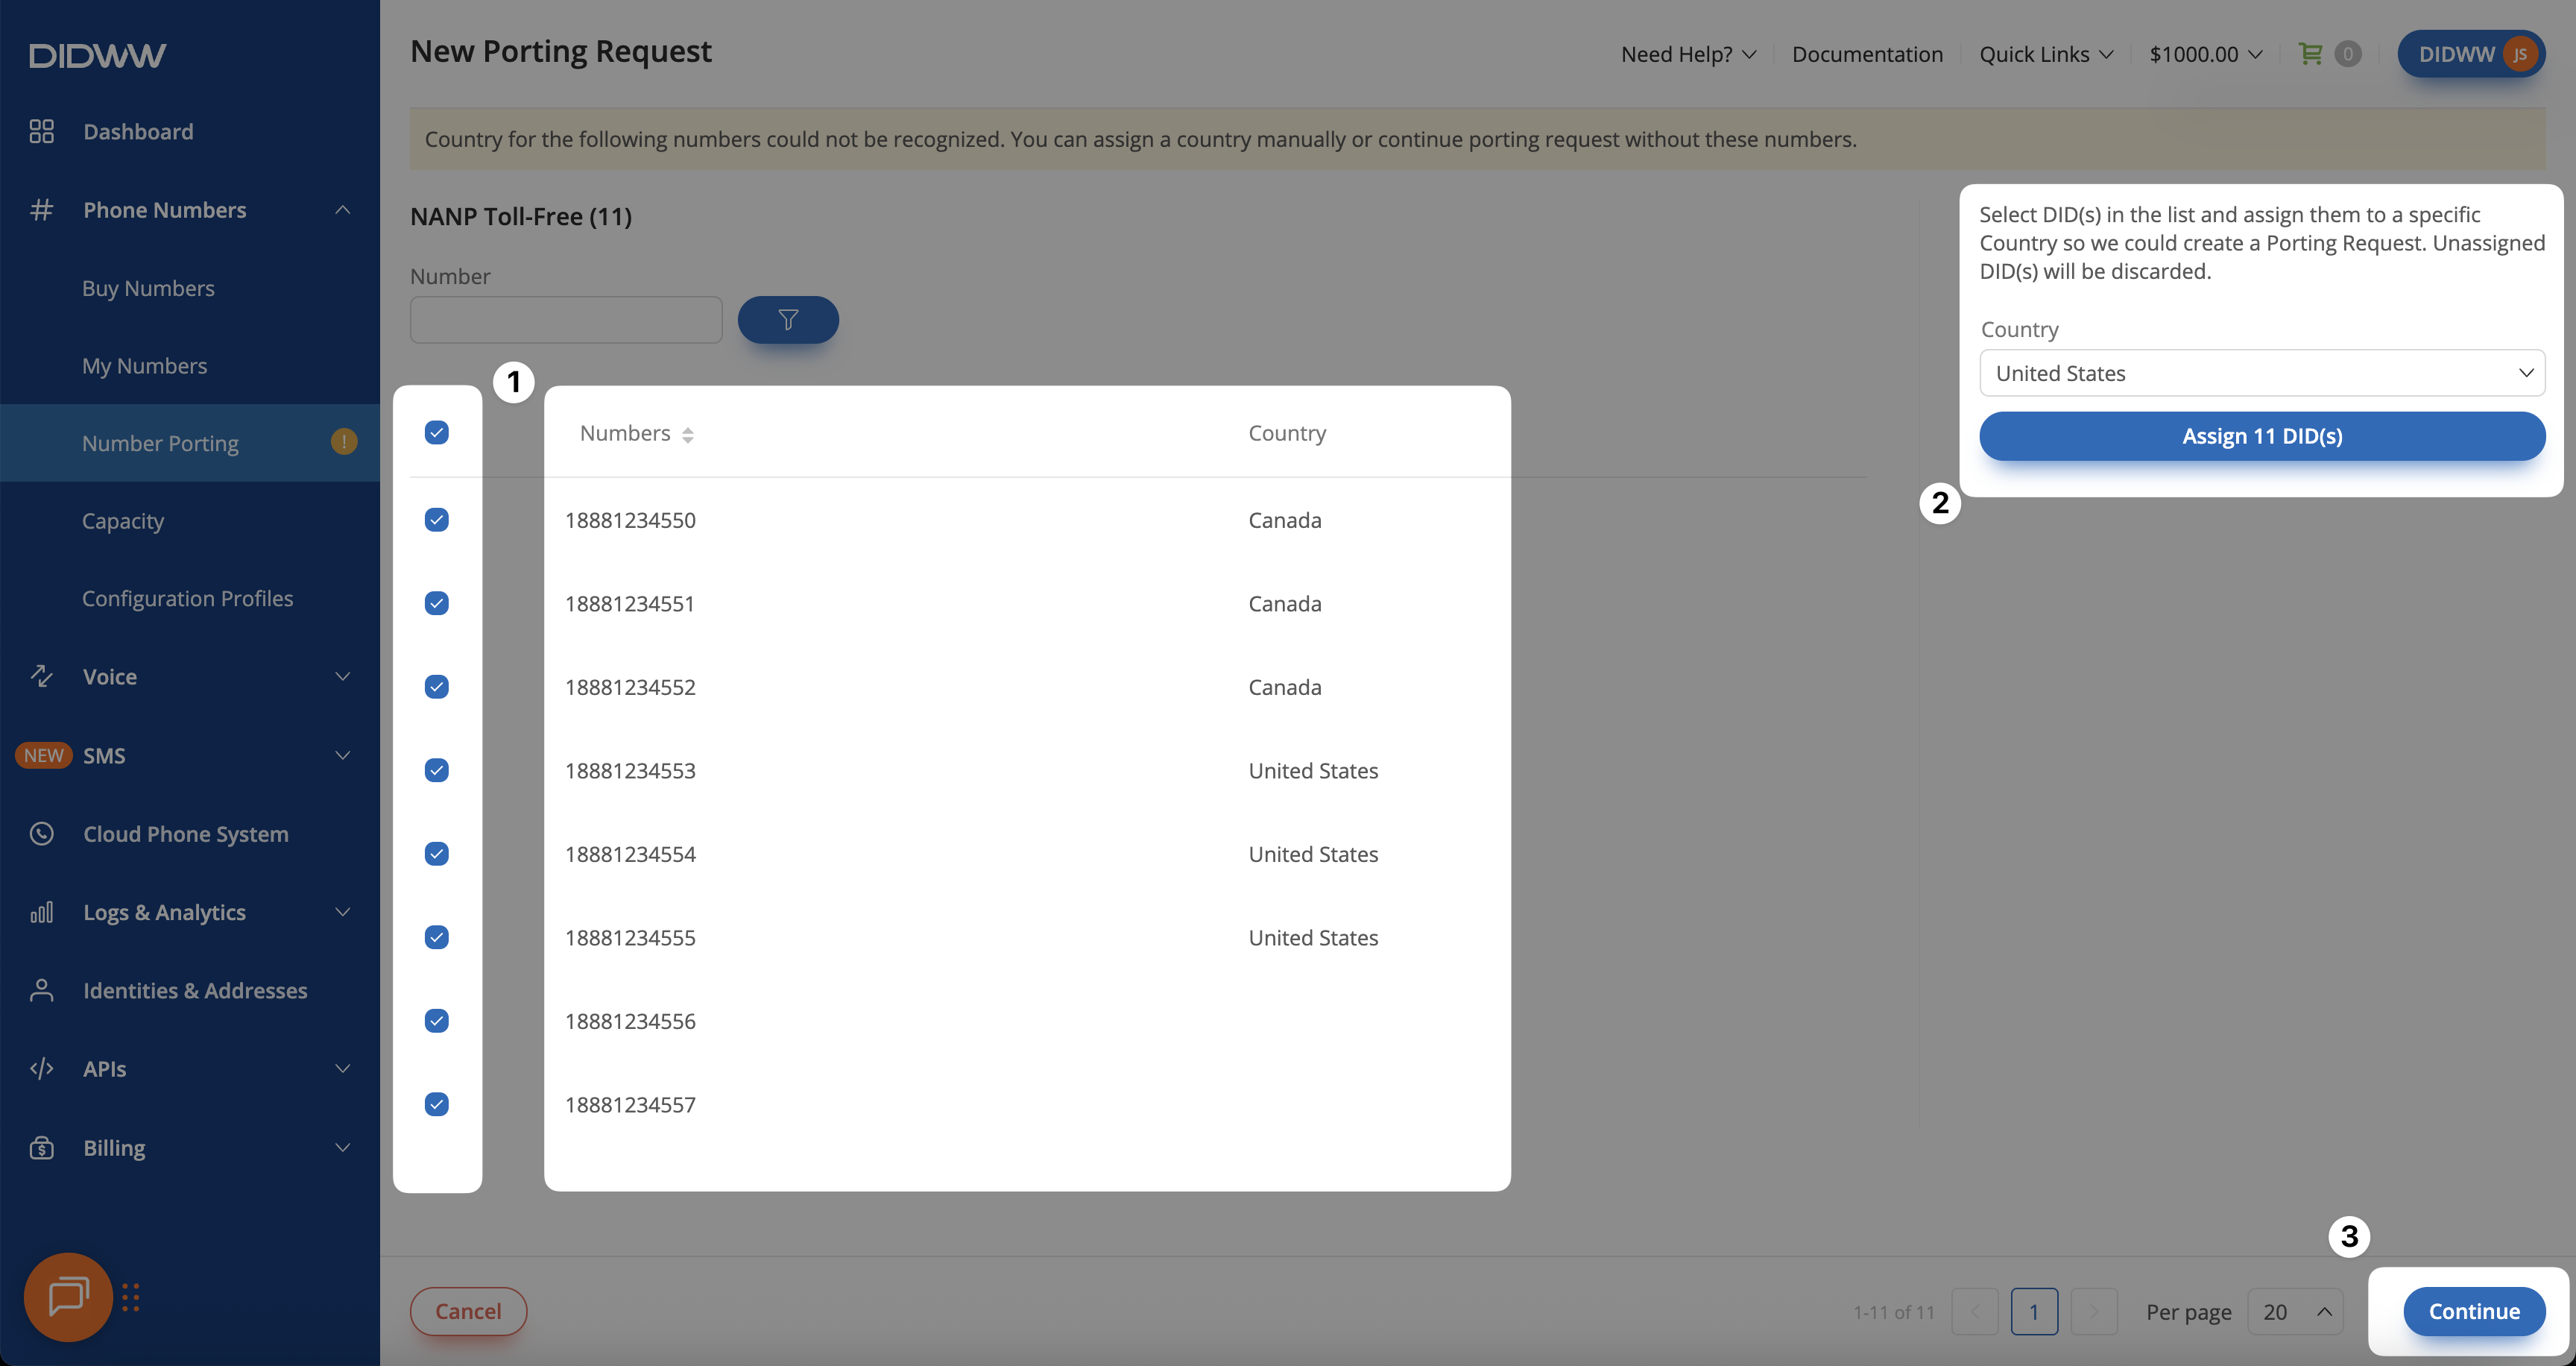Image resolution: width=2576 pixels, height=1366 pixels.
Task: Click the DIDWW logo in sidebar
Action: click(97, 55)
